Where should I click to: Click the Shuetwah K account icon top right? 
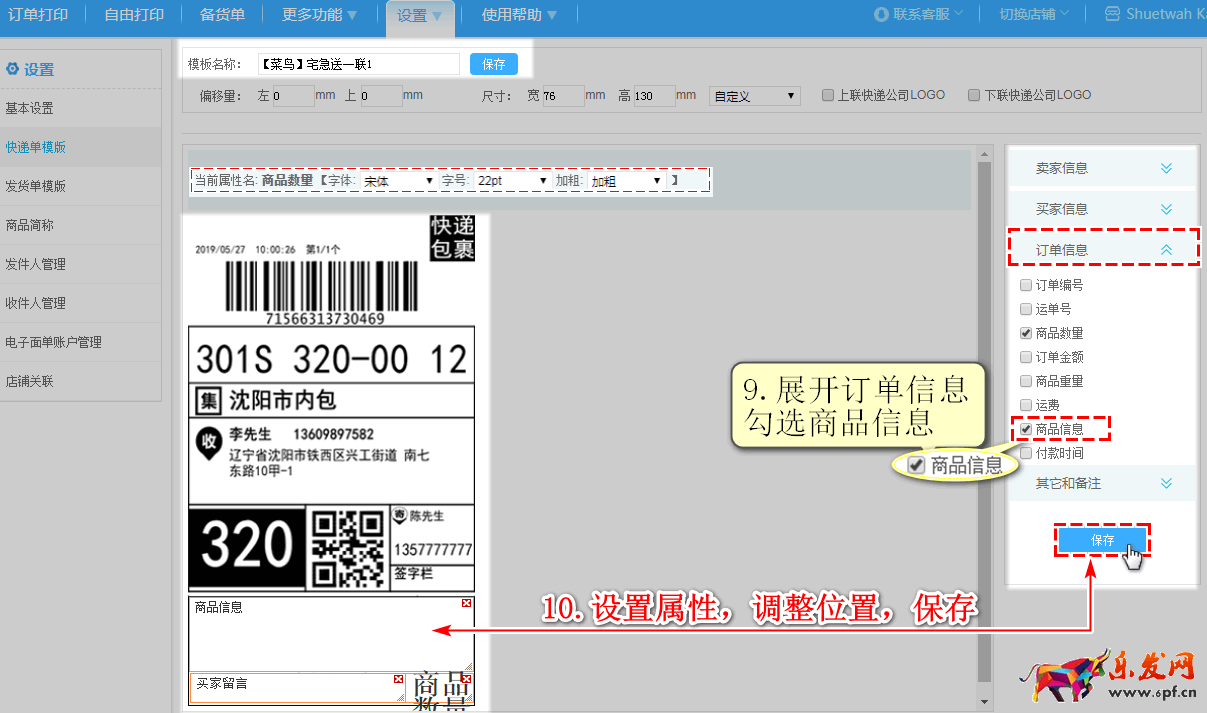pos(1113,14)
